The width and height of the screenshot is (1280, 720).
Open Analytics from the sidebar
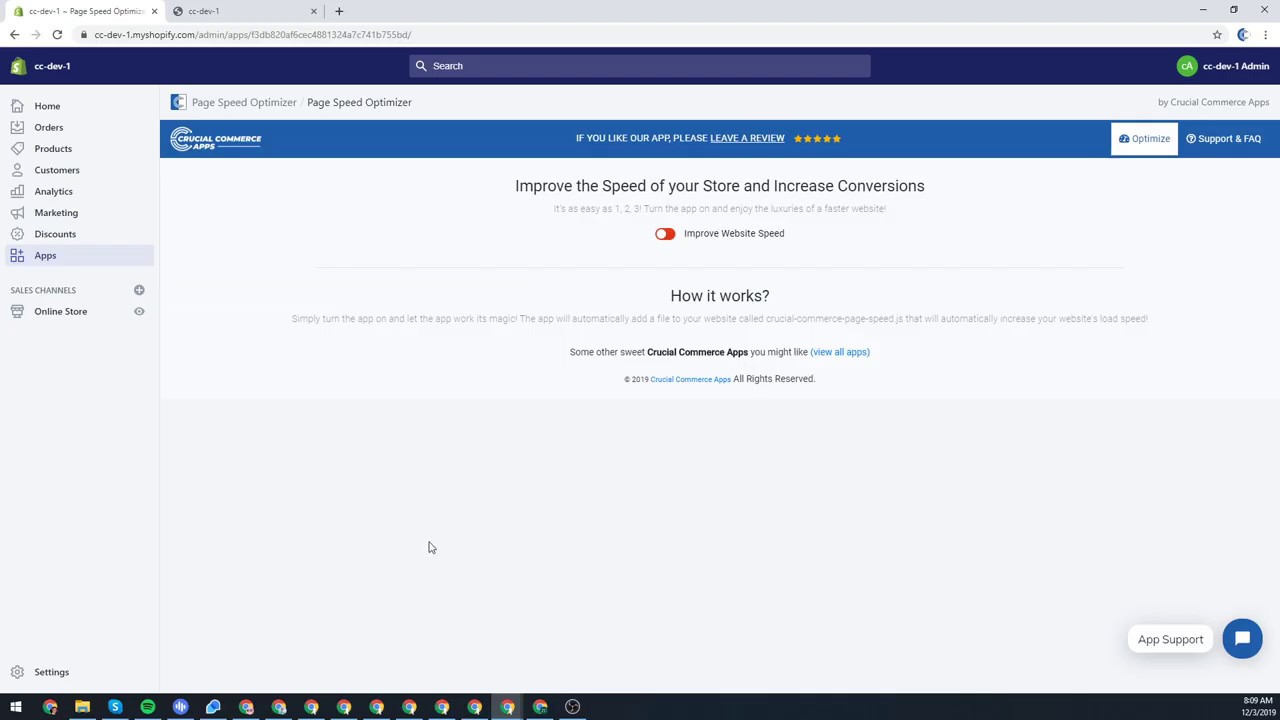click(53, 191)
